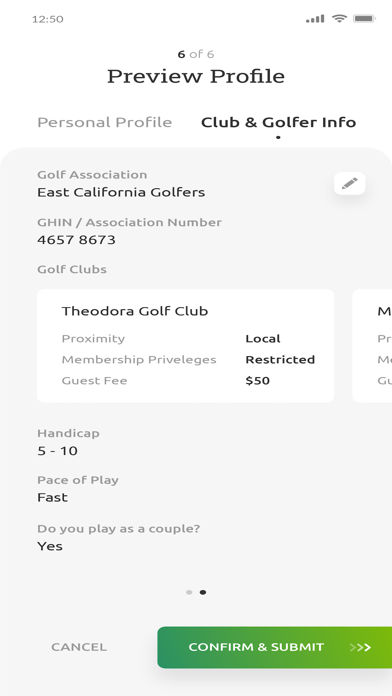Tap the second page indicator dot
Viewport: 392px width, 696px height.
coord(203,592)
